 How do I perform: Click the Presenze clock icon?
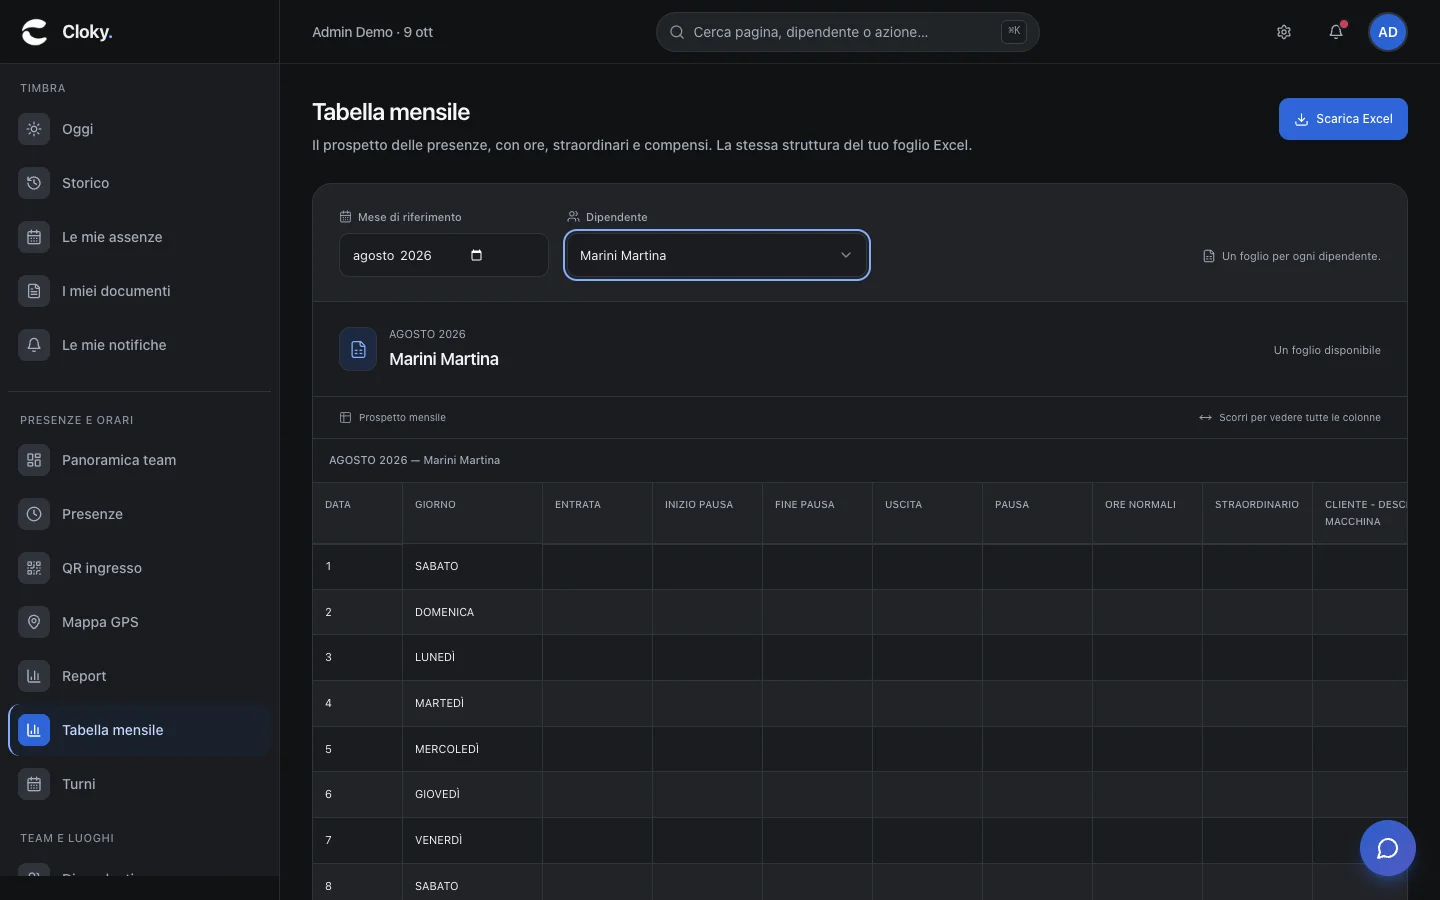[x=34, y=514]
